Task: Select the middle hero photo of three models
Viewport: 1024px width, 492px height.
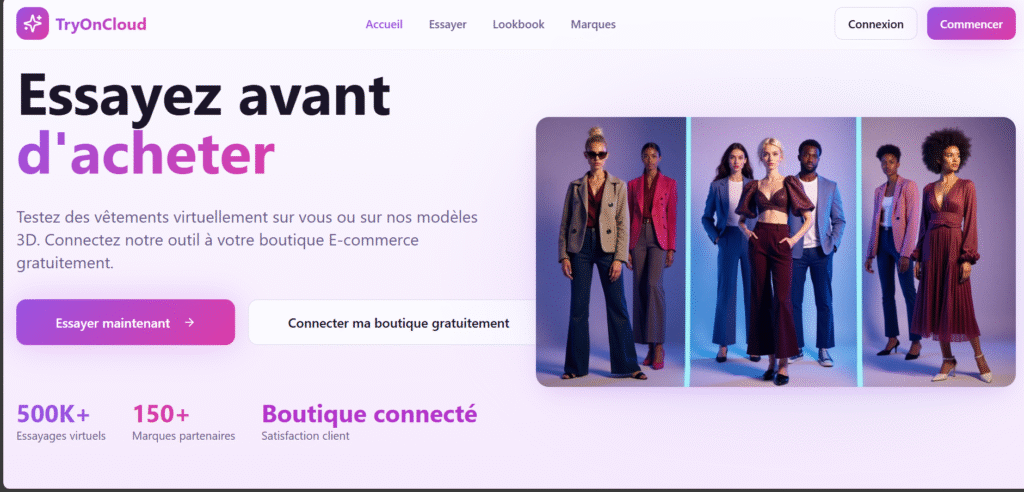Action: tap(774, 251)
